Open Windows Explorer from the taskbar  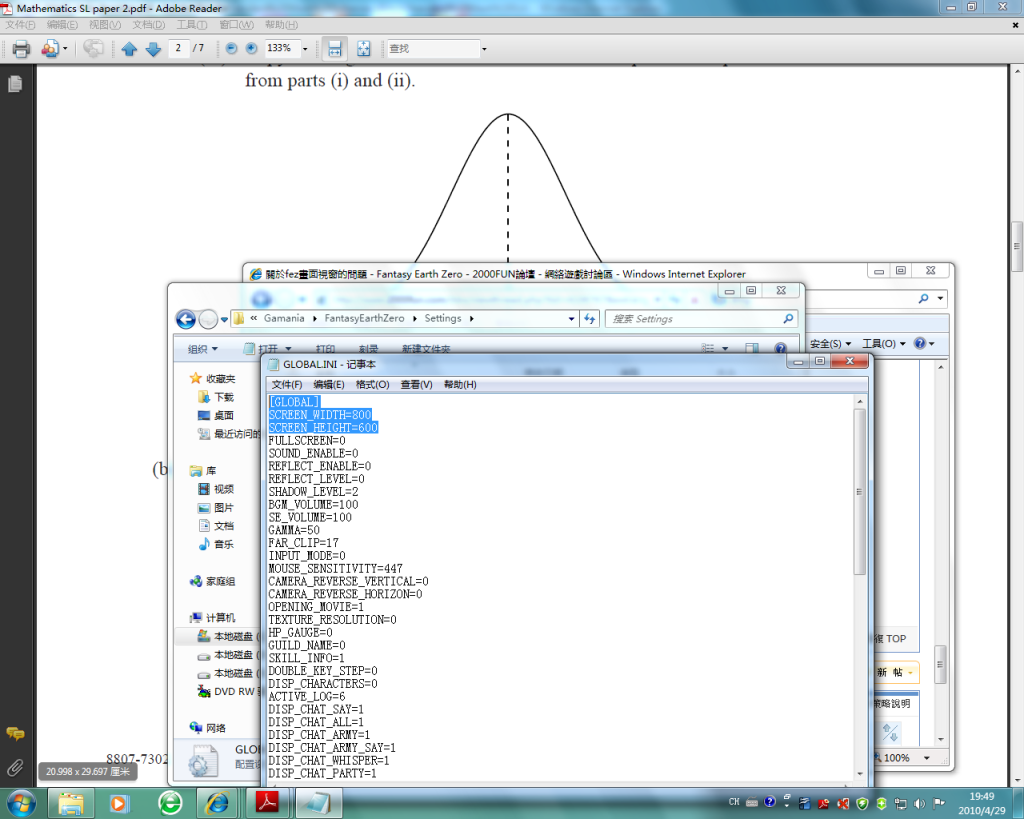[x=71, y=803]
